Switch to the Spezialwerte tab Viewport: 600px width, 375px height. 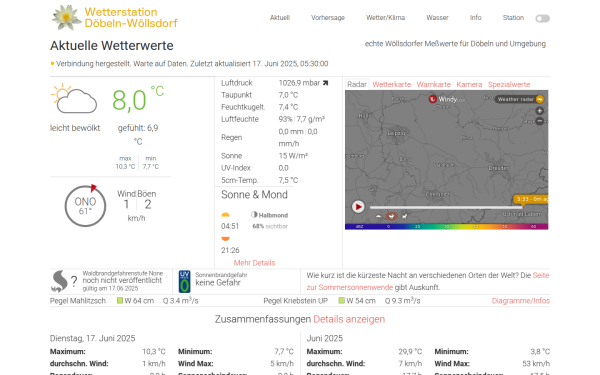point(509,85)
